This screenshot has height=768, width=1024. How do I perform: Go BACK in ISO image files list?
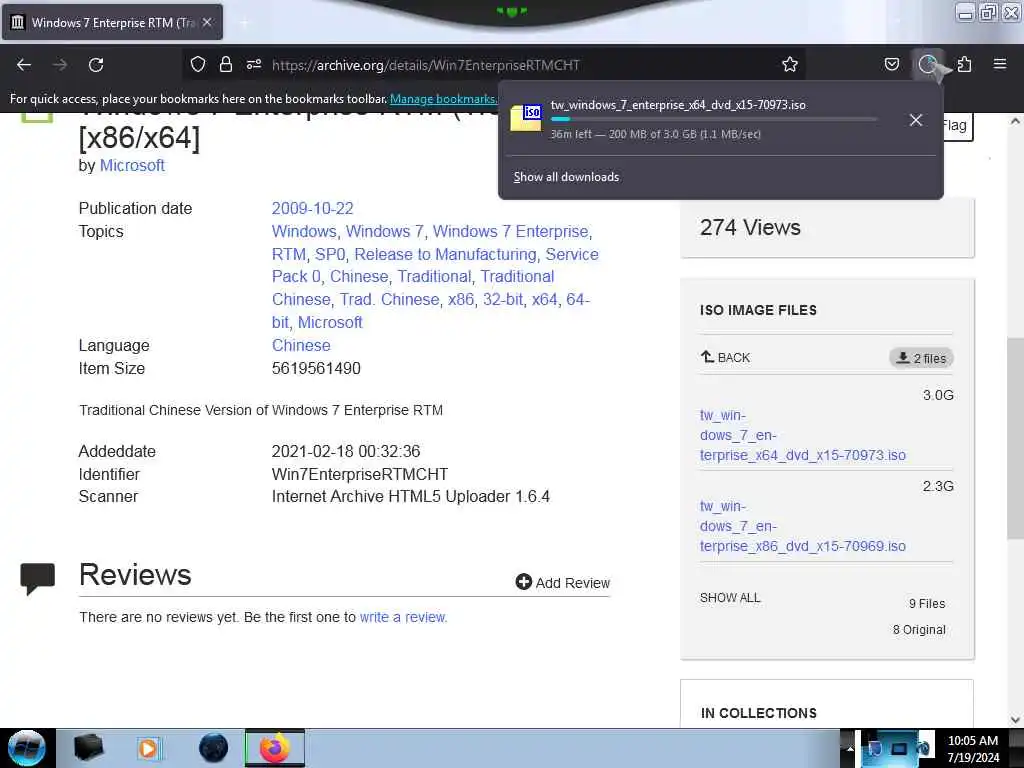click(725, 357)
